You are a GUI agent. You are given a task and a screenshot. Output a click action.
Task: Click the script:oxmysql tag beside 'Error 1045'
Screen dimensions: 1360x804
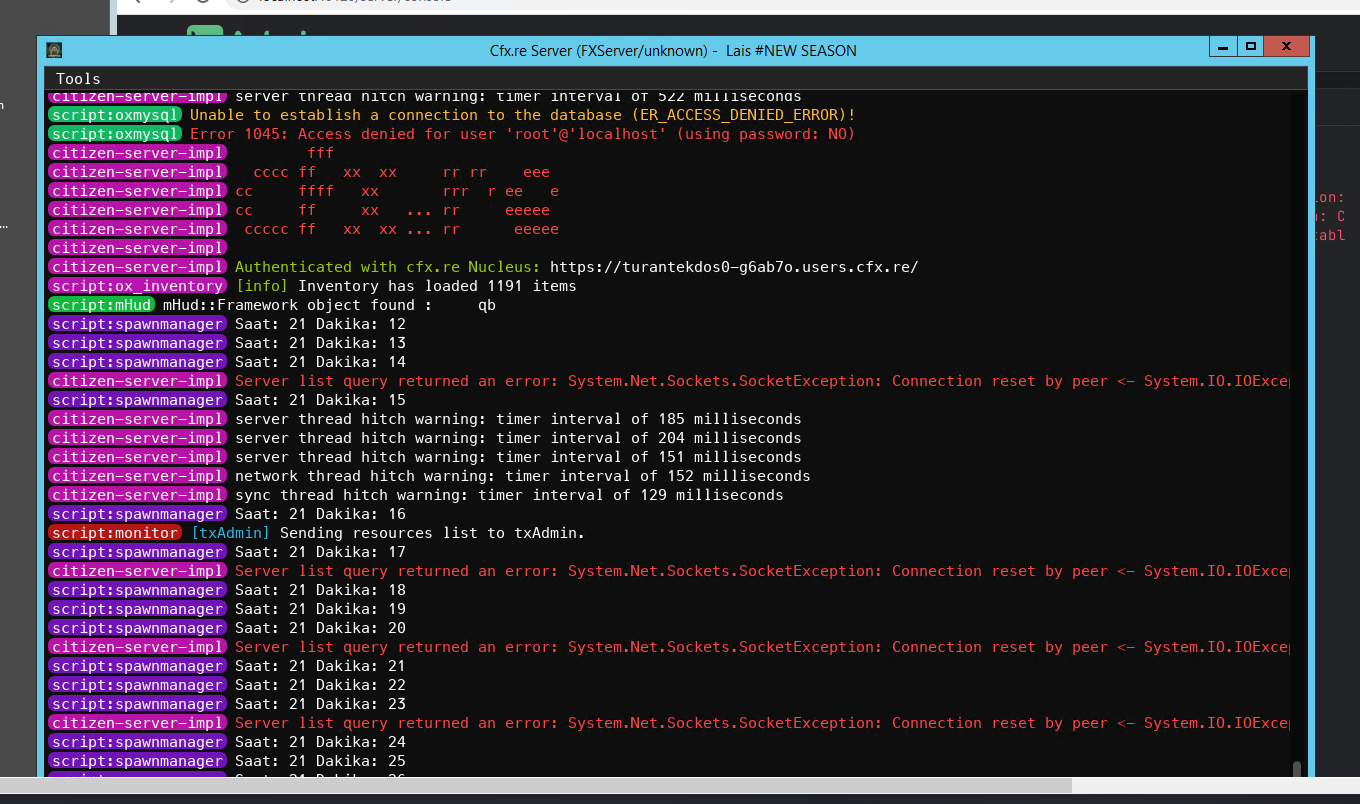(x=115, y=134)
